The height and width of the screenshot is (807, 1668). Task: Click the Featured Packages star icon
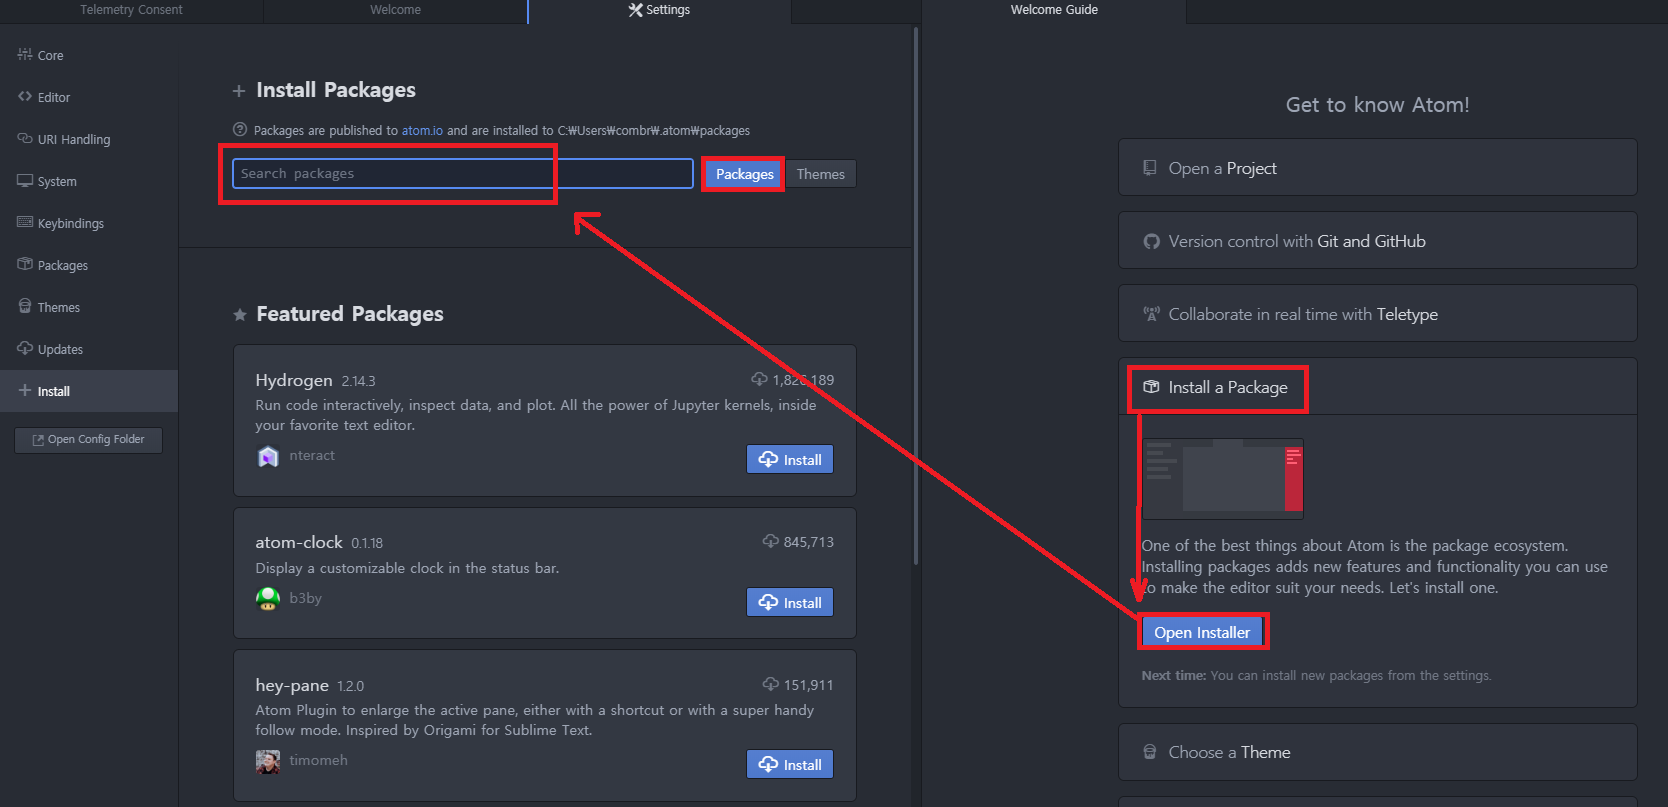pyautogui.click(x=240, y=315)
